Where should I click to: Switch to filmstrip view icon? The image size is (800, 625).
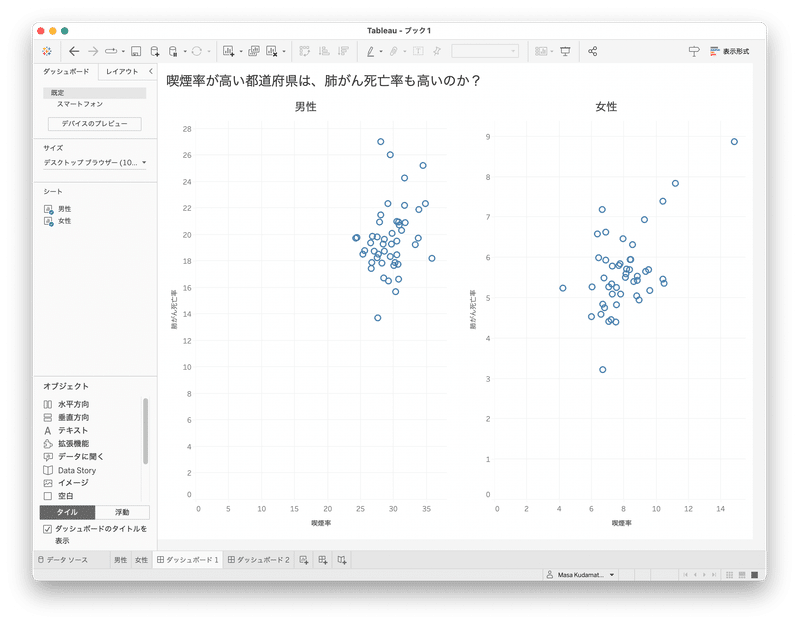pyautogui.click(x=742, y=575)
